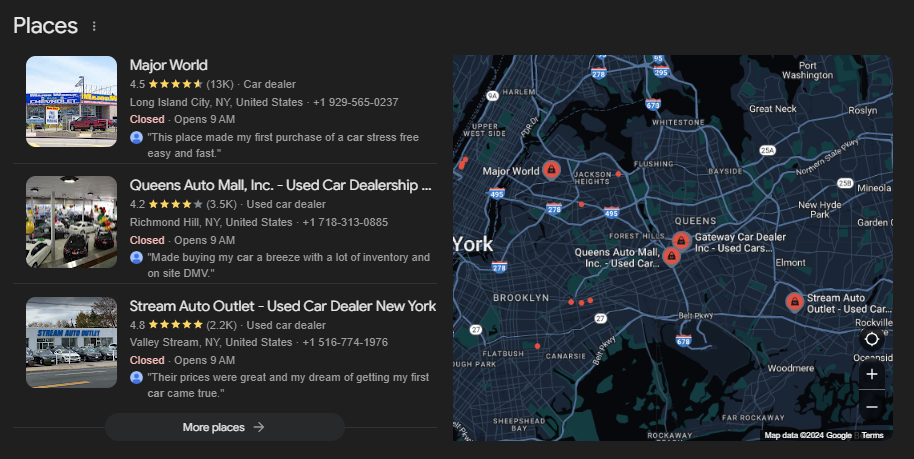This screenshot has height=459, width=914.
Task: Open the map Terms link
Action: (x=873, y=435)
